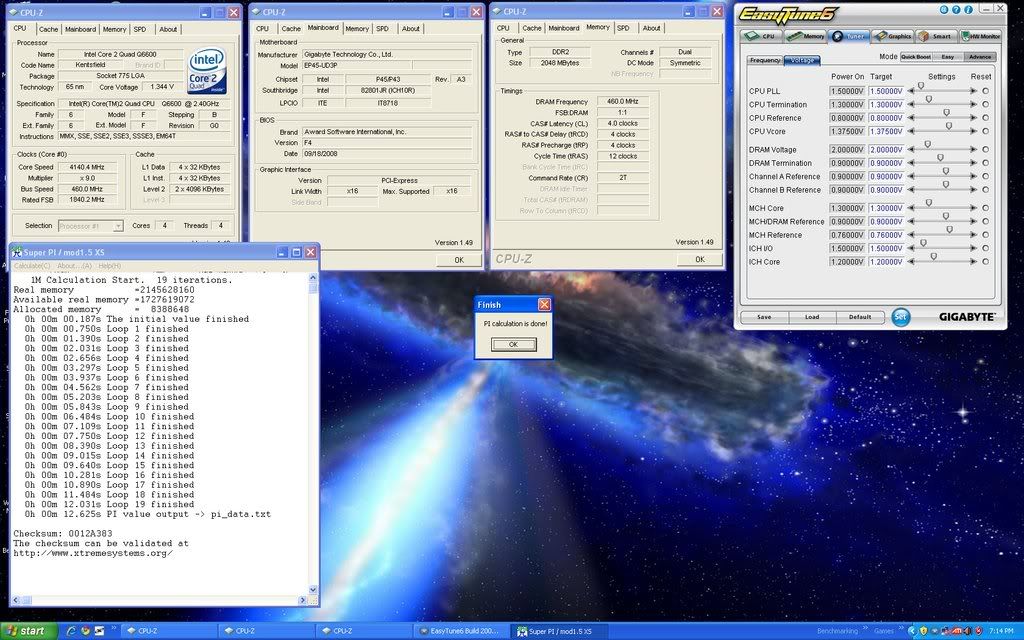Select the reset radio for ICH Core

tap(985, 261)
